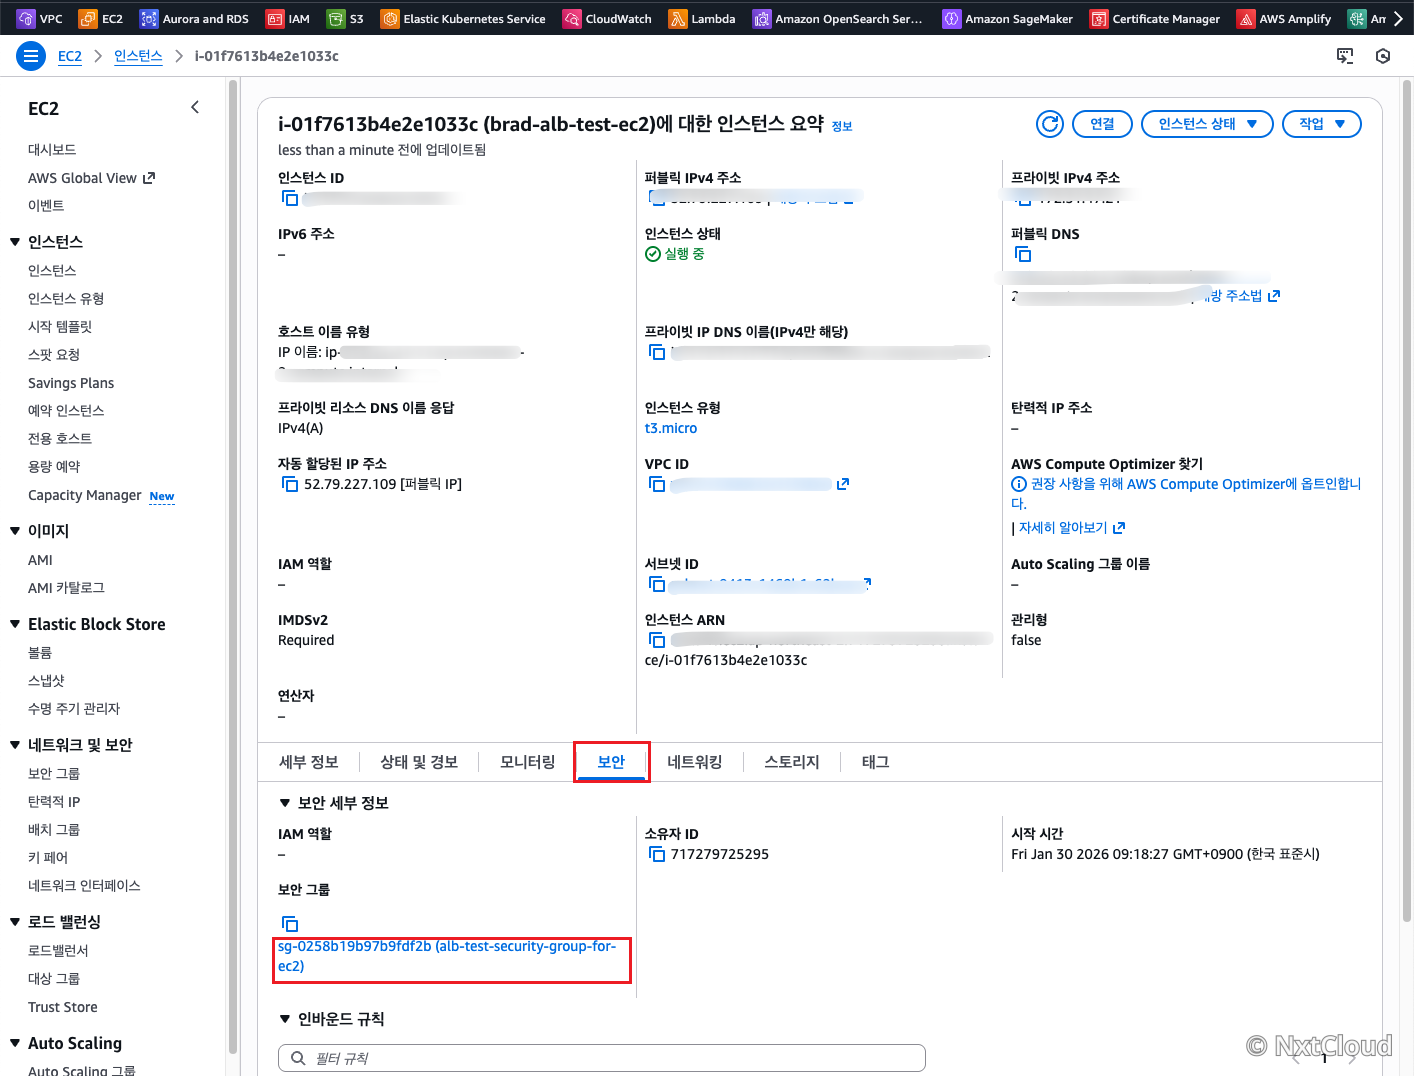Viewport: 1414px width, 1076px height.
Task: Collapse the 이미지 sidebar section
Action: 15,531
